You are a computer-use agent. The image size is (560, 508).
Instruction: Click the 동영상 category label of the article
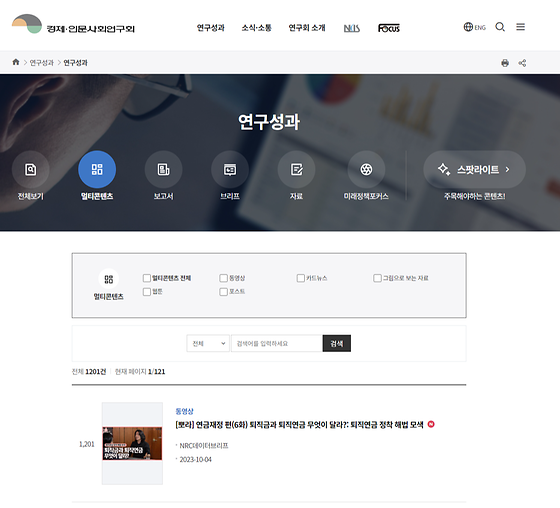(184, 411)
